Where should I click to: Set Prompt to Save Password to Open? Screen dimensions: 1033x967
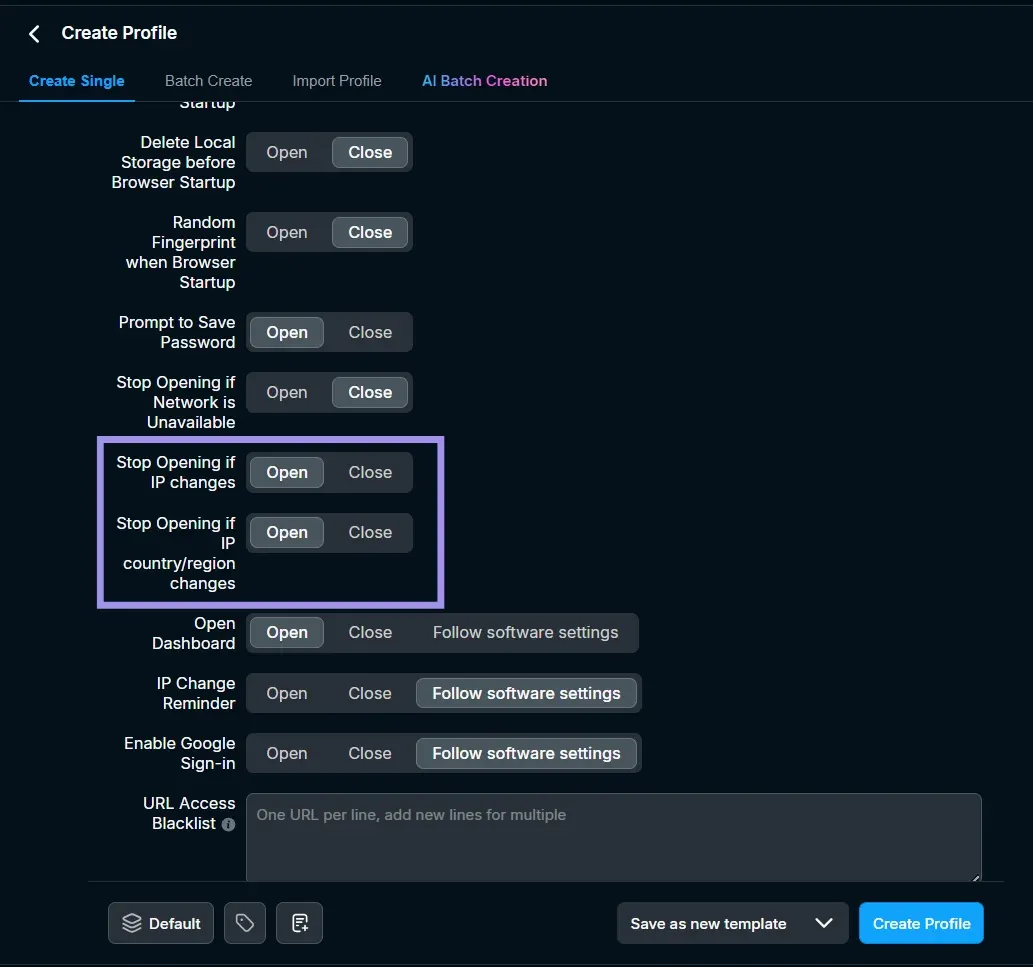click(x=287, y=332)
